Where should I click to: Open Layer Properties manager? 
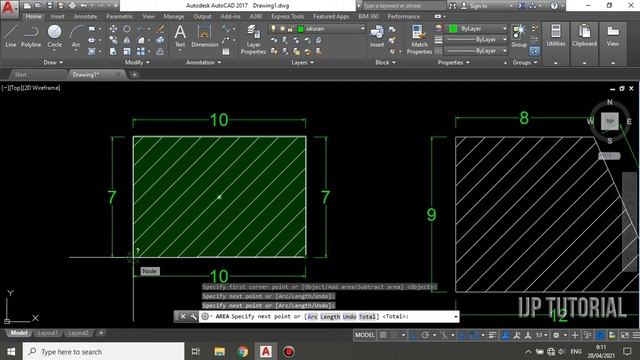click(253, 39)
